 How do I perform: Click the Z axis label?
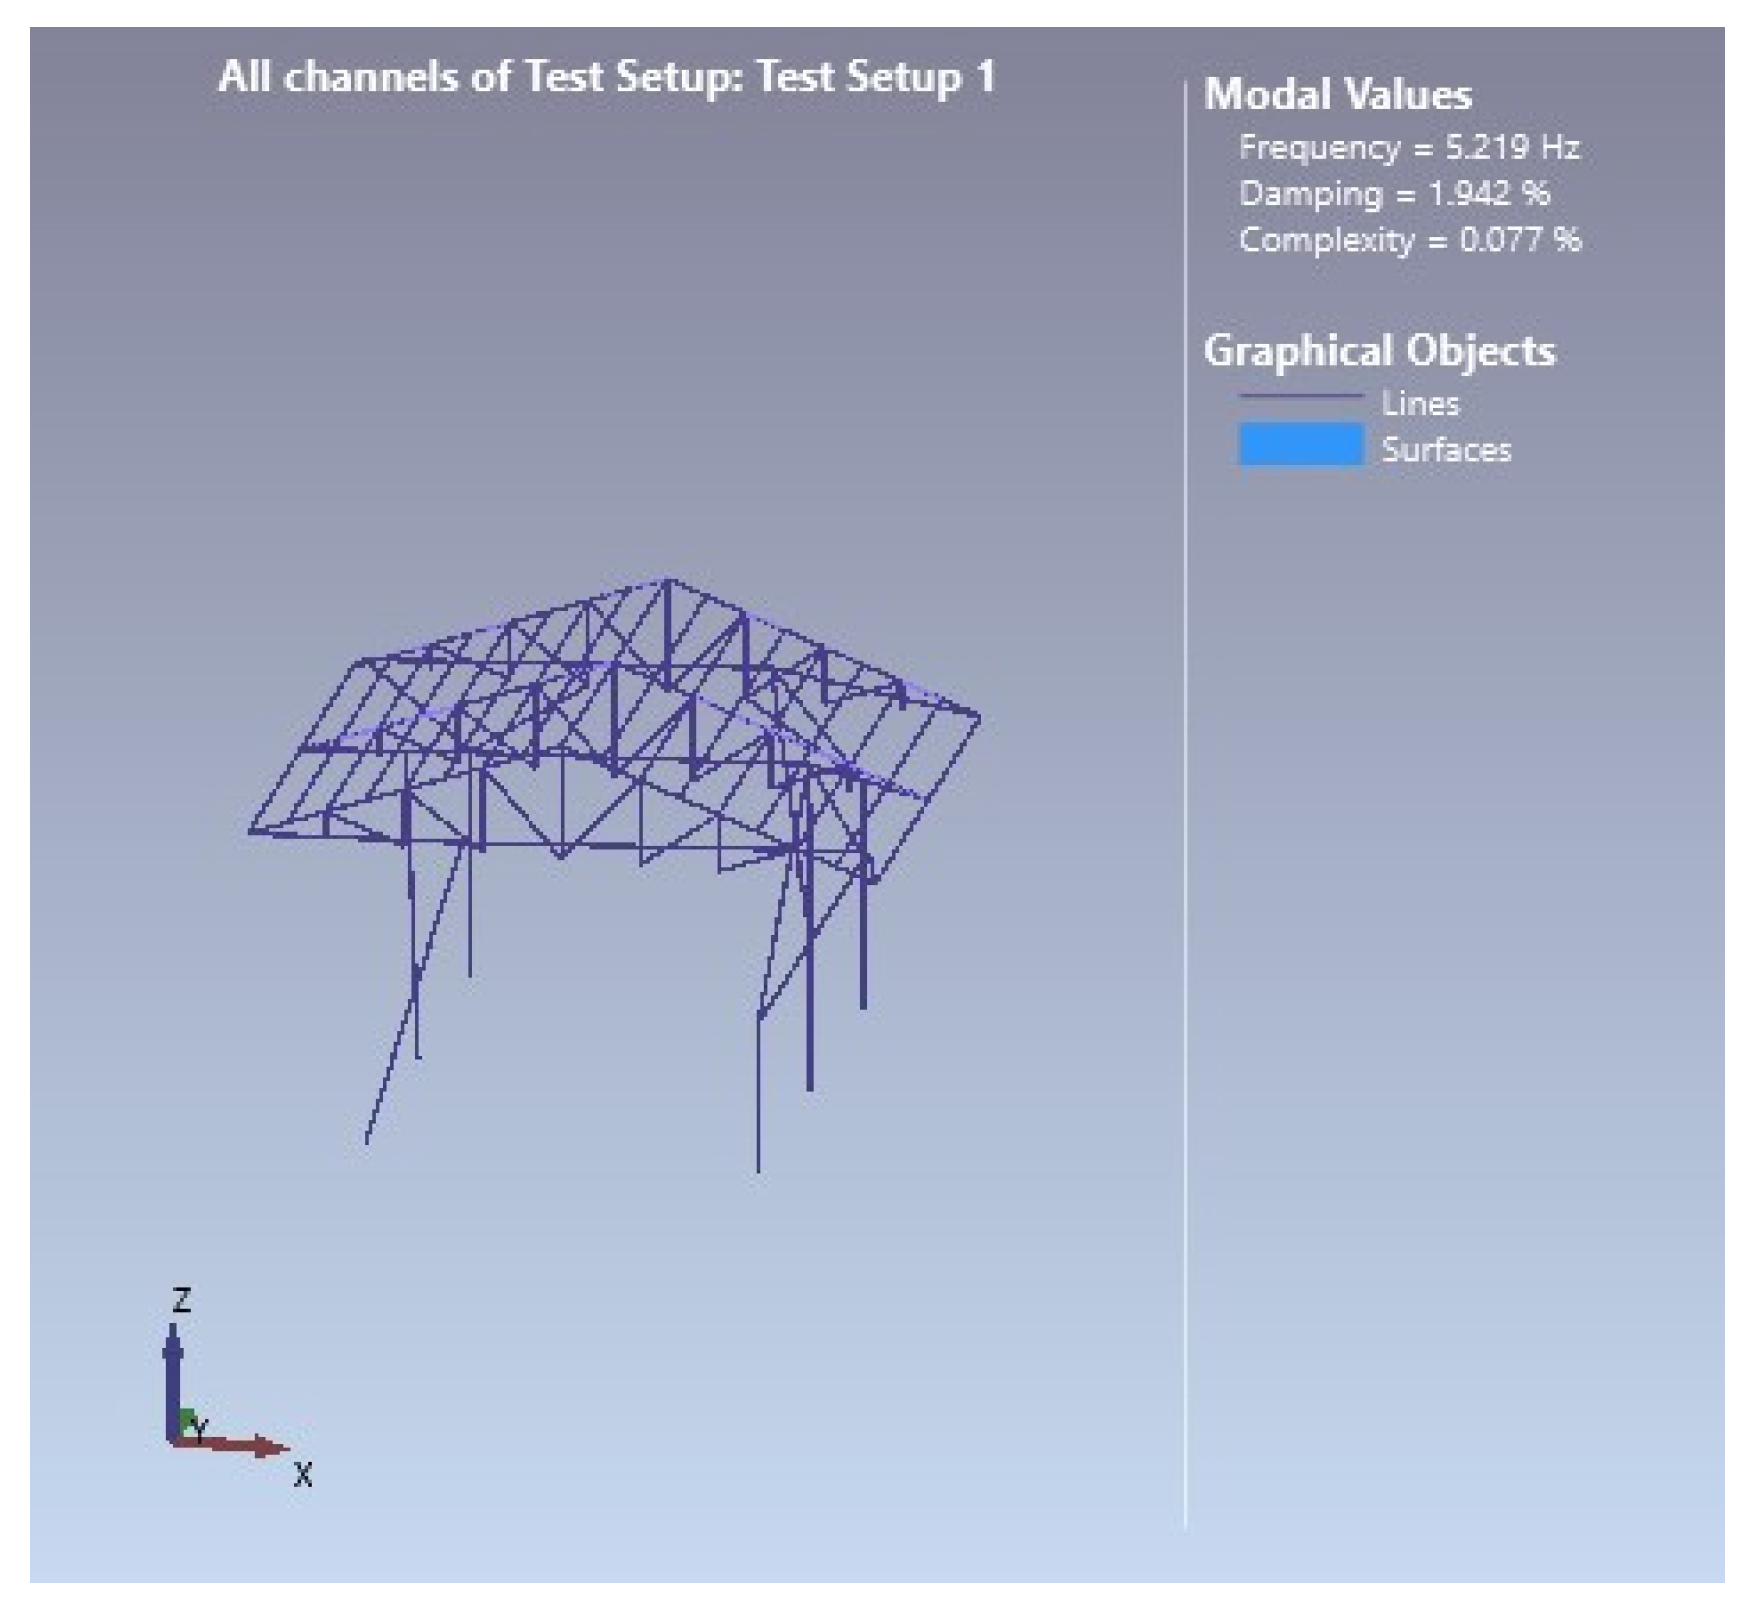(181, 1300)
